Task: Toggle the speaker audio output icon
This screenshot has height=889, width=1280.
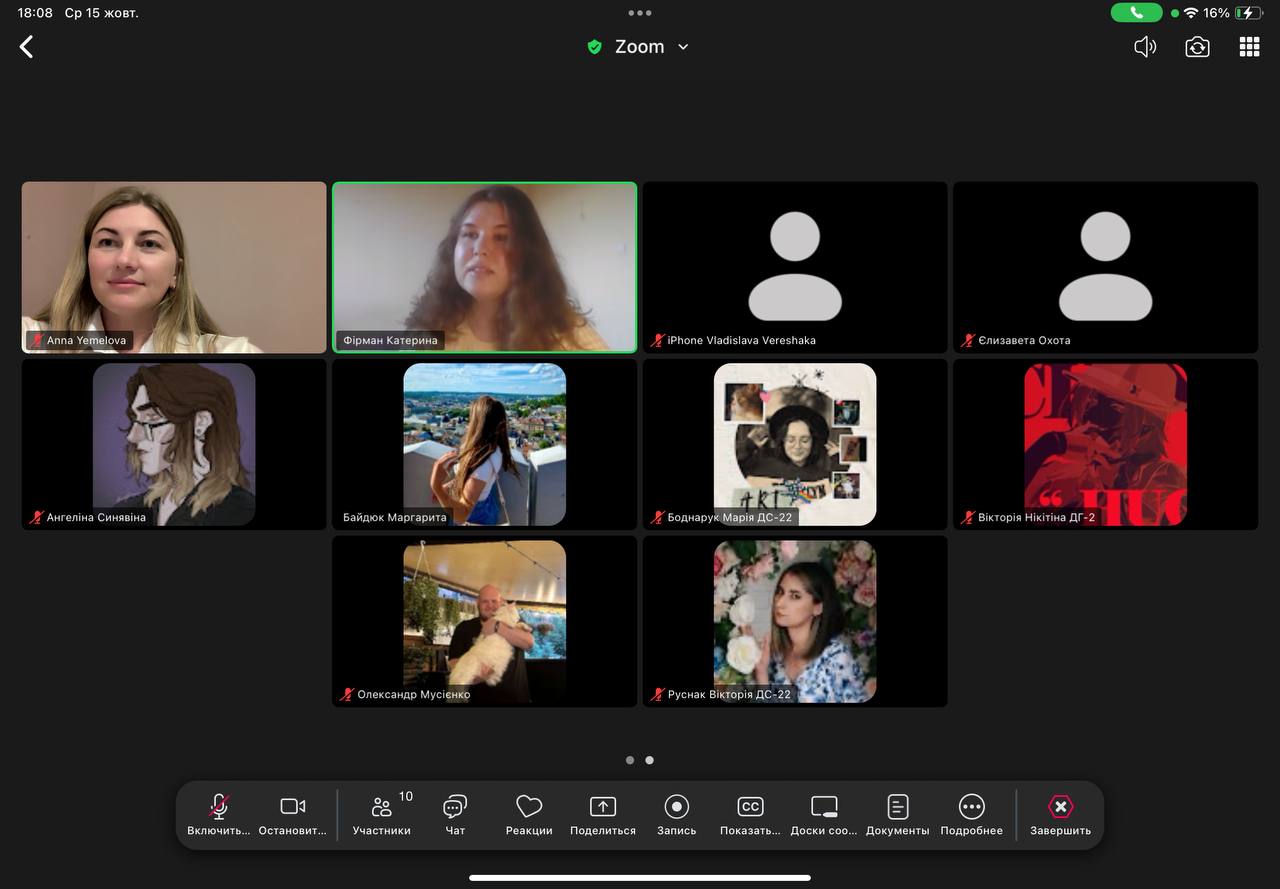Action: point(1145,47)
